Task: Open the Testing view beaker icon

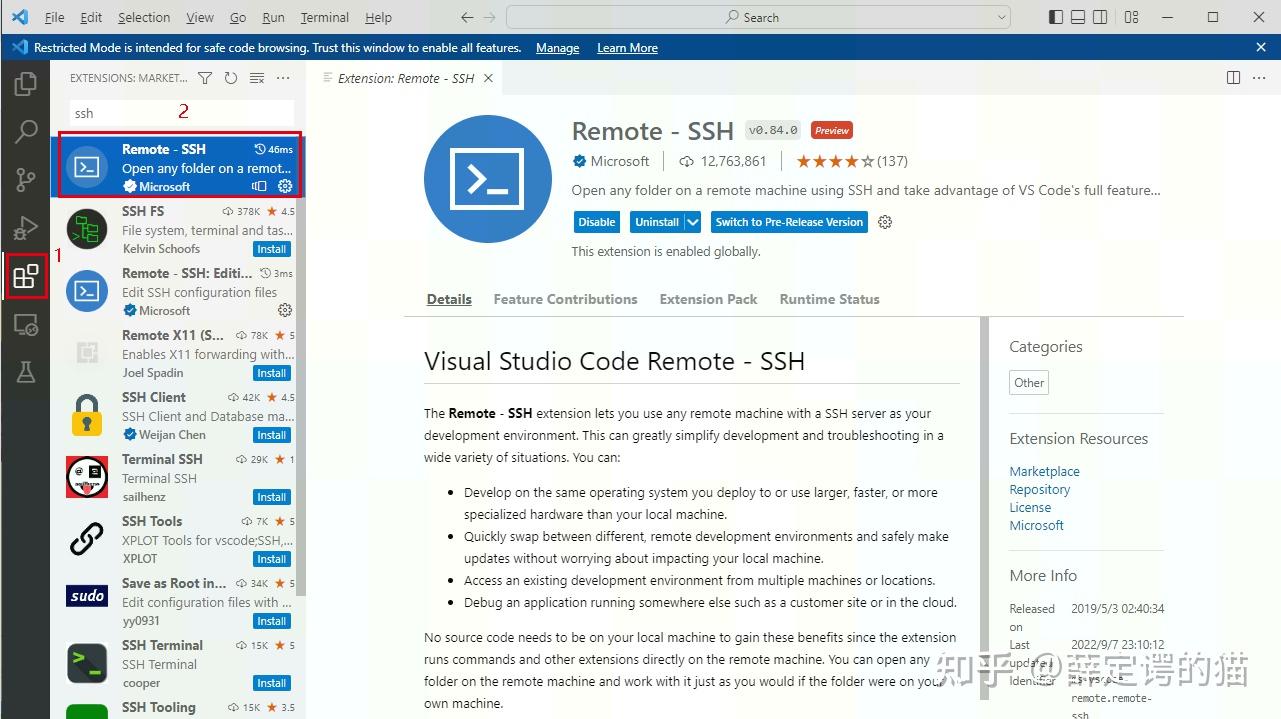Action: tap(26, 372)
